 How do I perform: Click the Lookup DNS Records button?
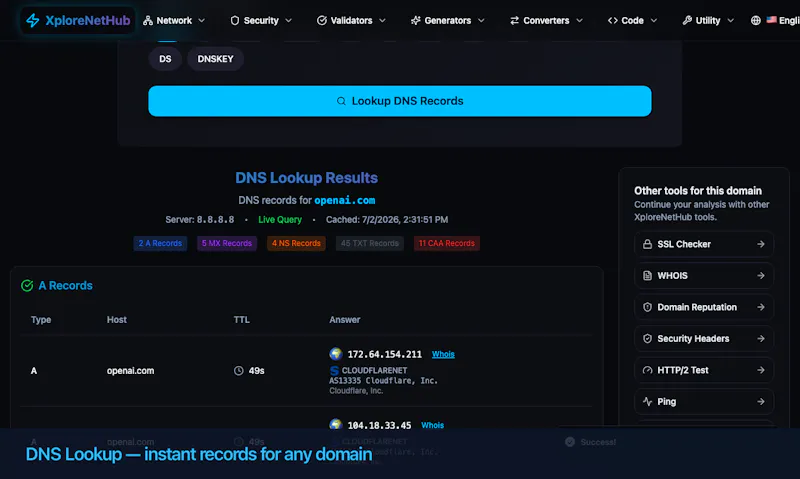(x=399, y=101)
